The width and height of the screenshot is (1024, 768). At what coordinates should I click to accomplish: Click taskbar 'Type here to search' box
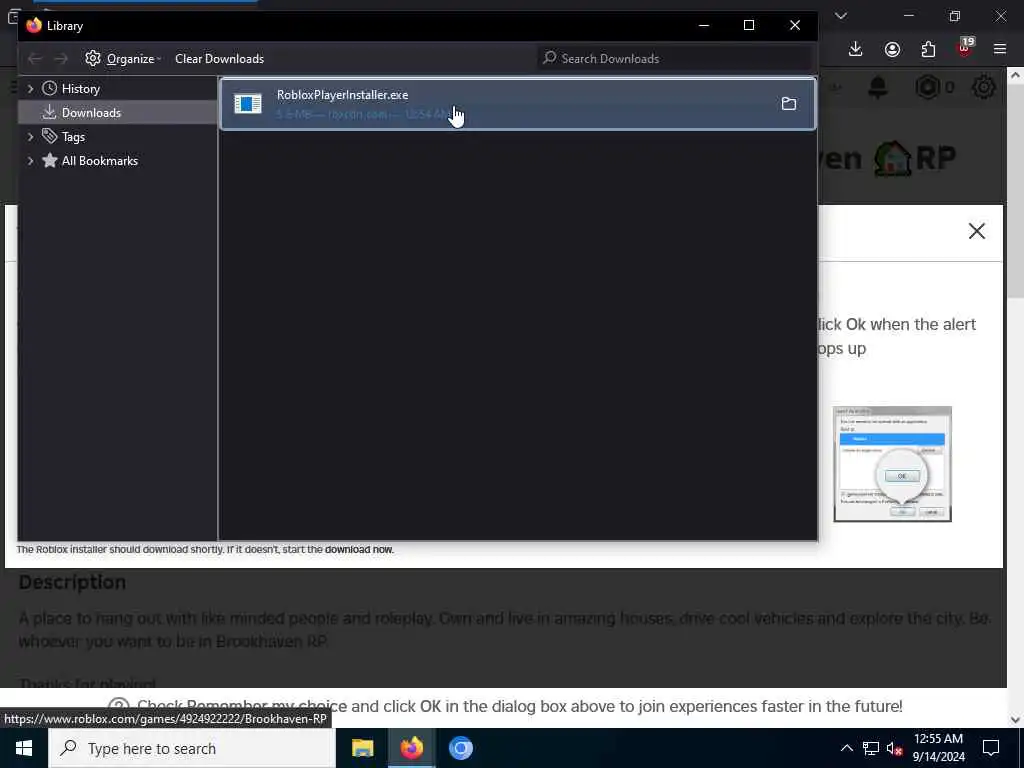click(192, 748)
